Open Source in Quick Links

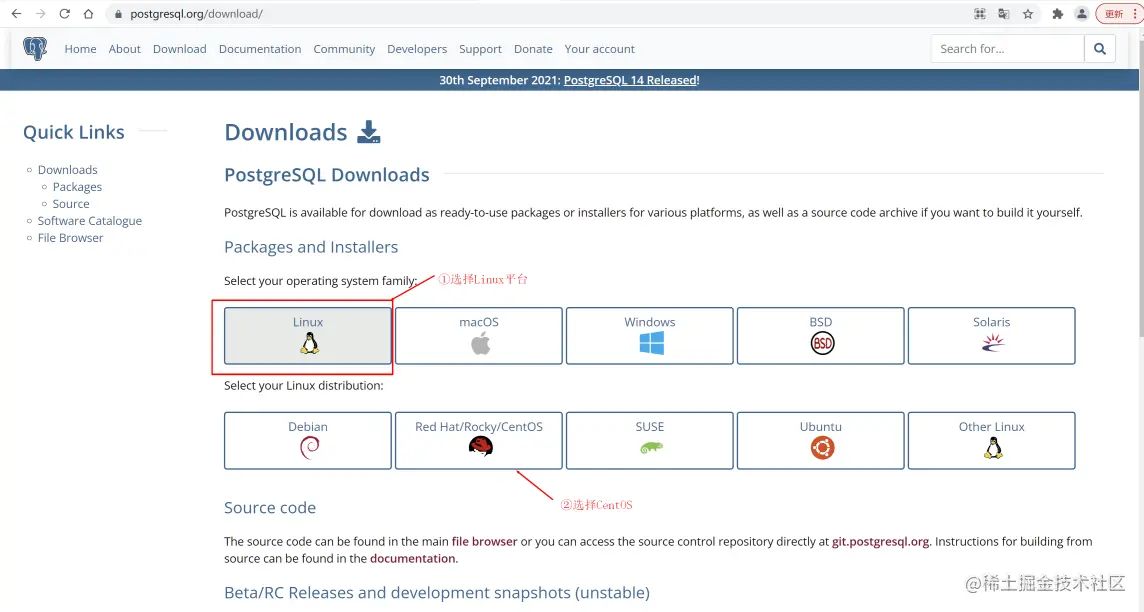[x=71, y=204]
